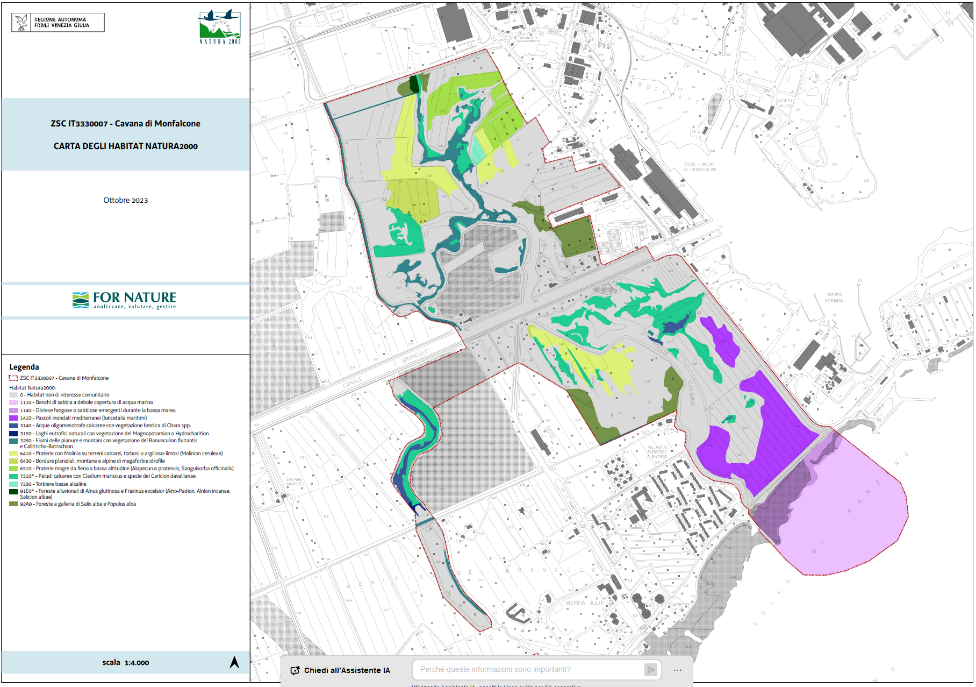Open the three-dots more options menu

point(677,670)
